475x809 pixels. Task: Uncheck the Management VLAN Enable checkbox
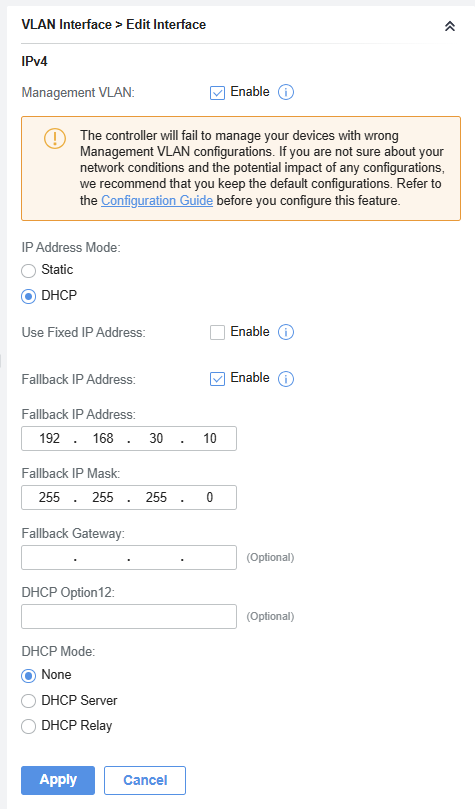(x=217, y=93)
